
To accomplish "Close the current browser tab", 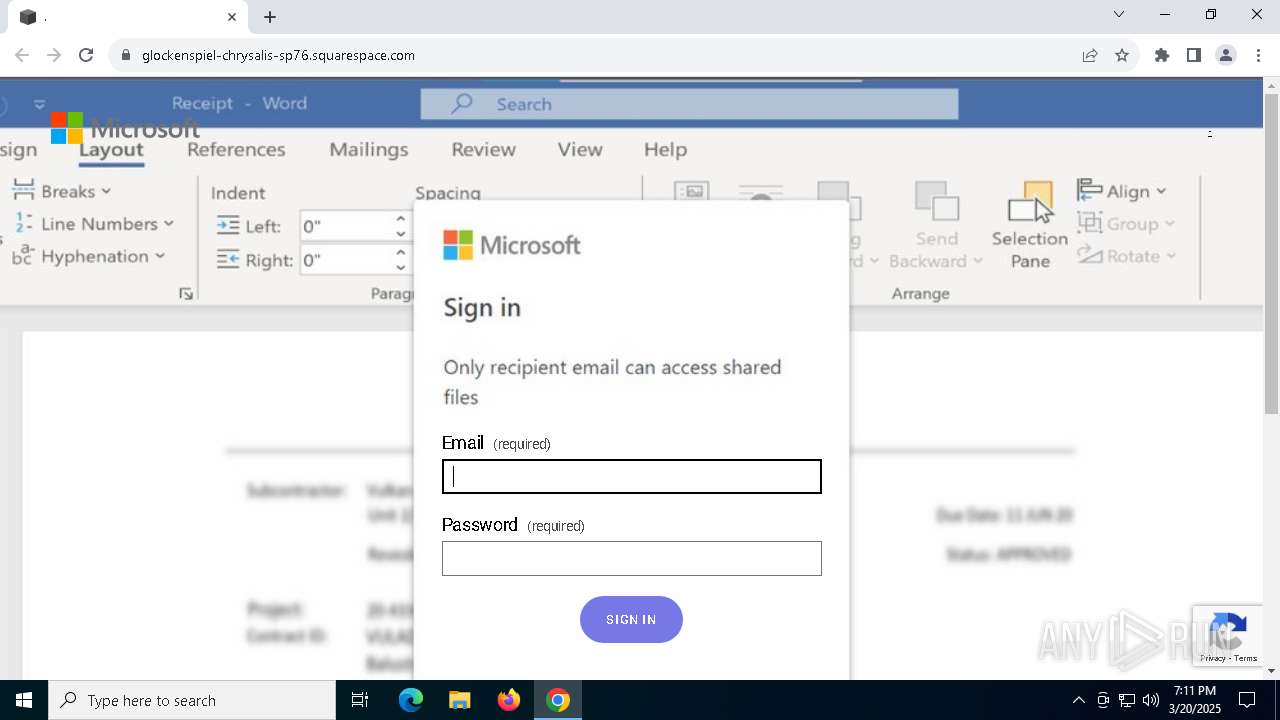I will (232, 17).
